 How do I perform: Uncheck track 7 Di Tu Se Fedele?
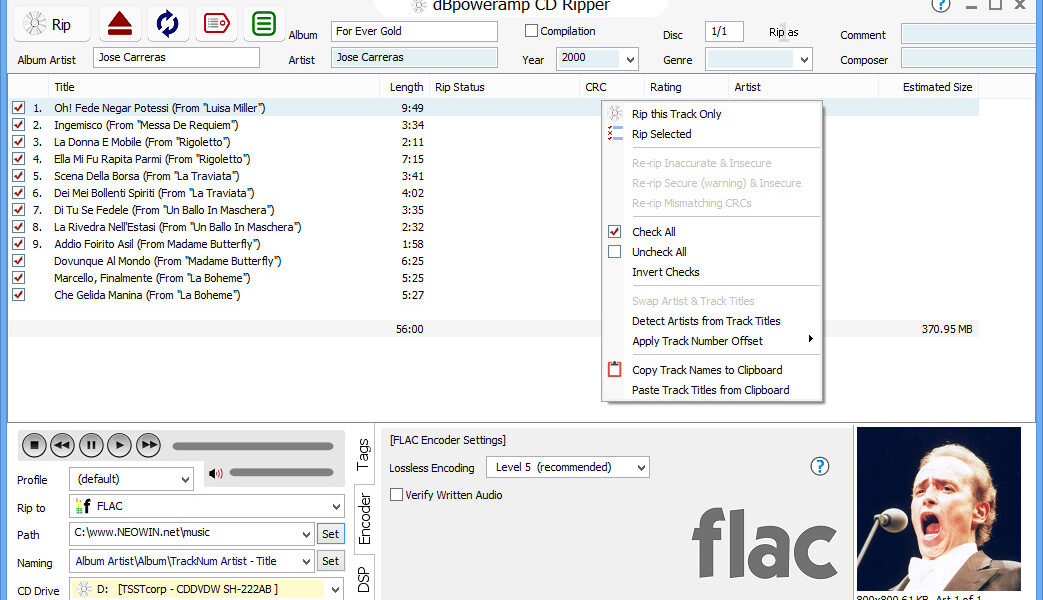click(19, 210)
